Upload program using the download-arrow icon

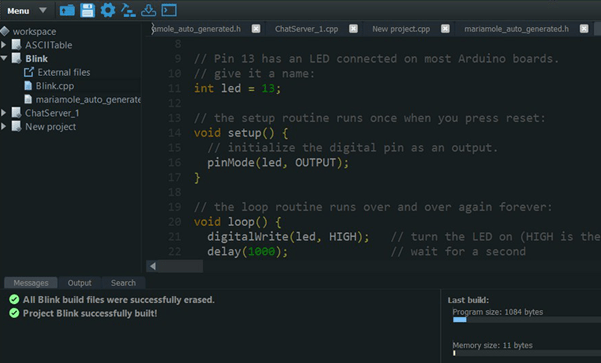pyautogui.click(x=148, y=10)
